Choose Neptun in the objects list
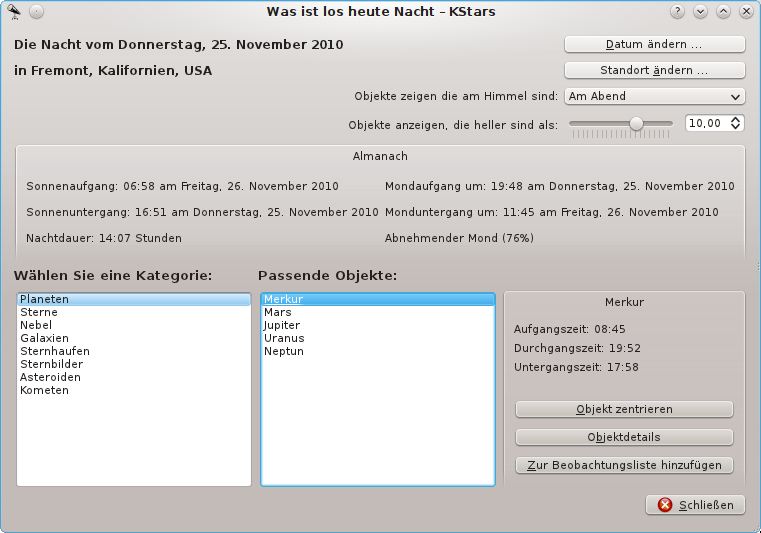 (x=283, y=352)
